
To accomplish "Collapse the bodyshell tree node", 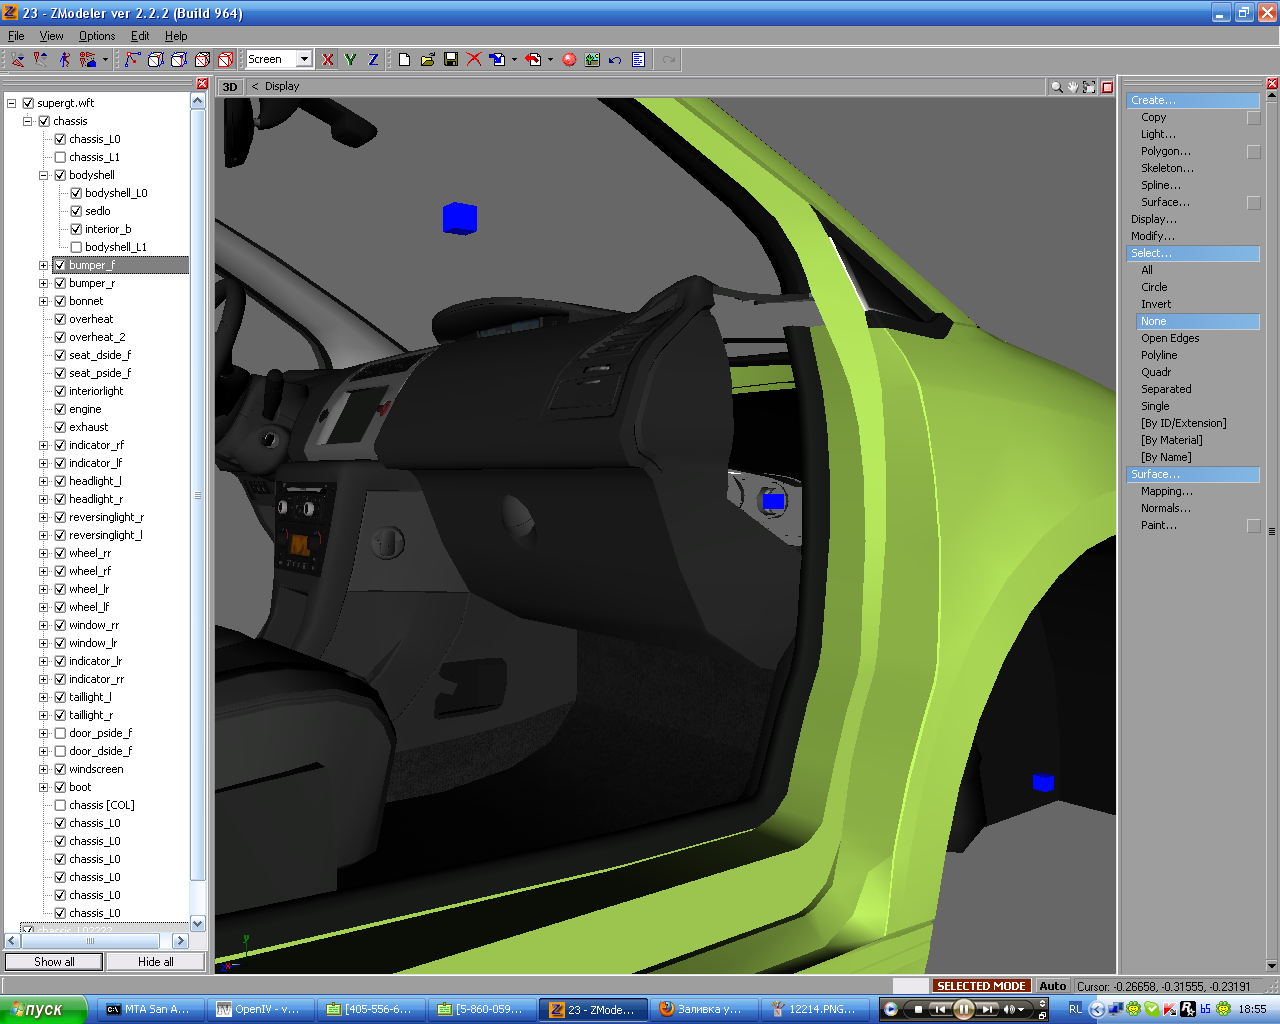I will pyautogui.click(x=44, y=175).
